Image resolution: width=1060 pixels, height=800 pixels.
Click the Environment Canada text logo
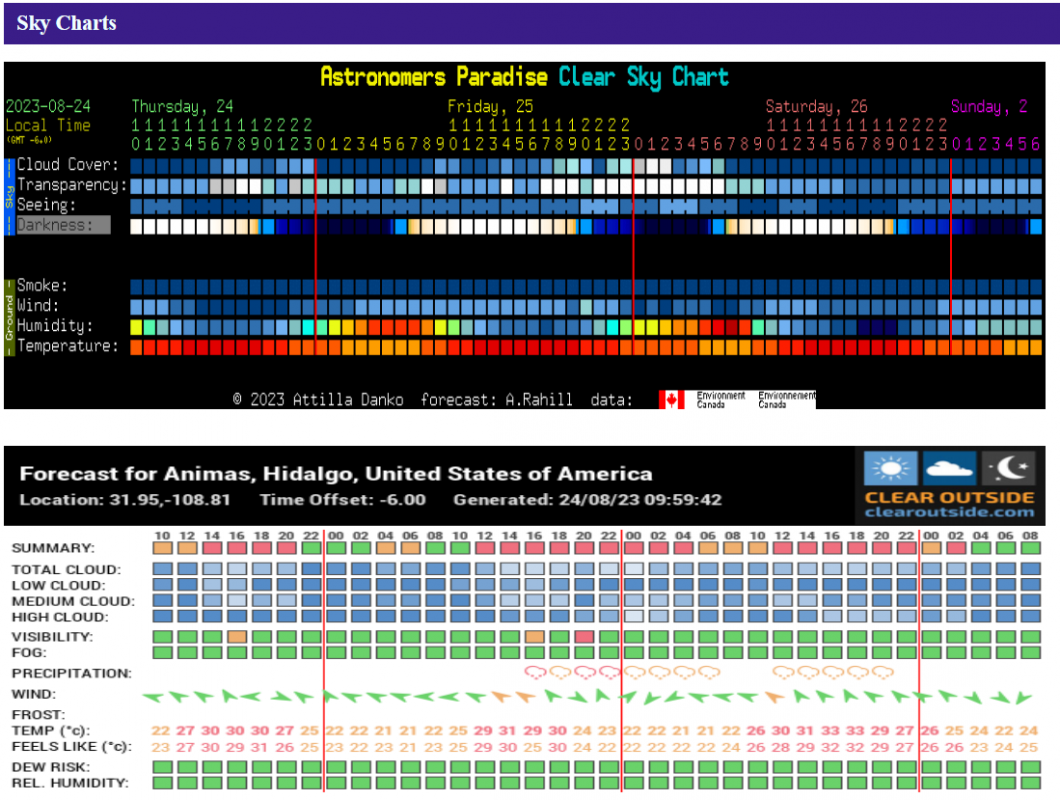pos(720,399)
